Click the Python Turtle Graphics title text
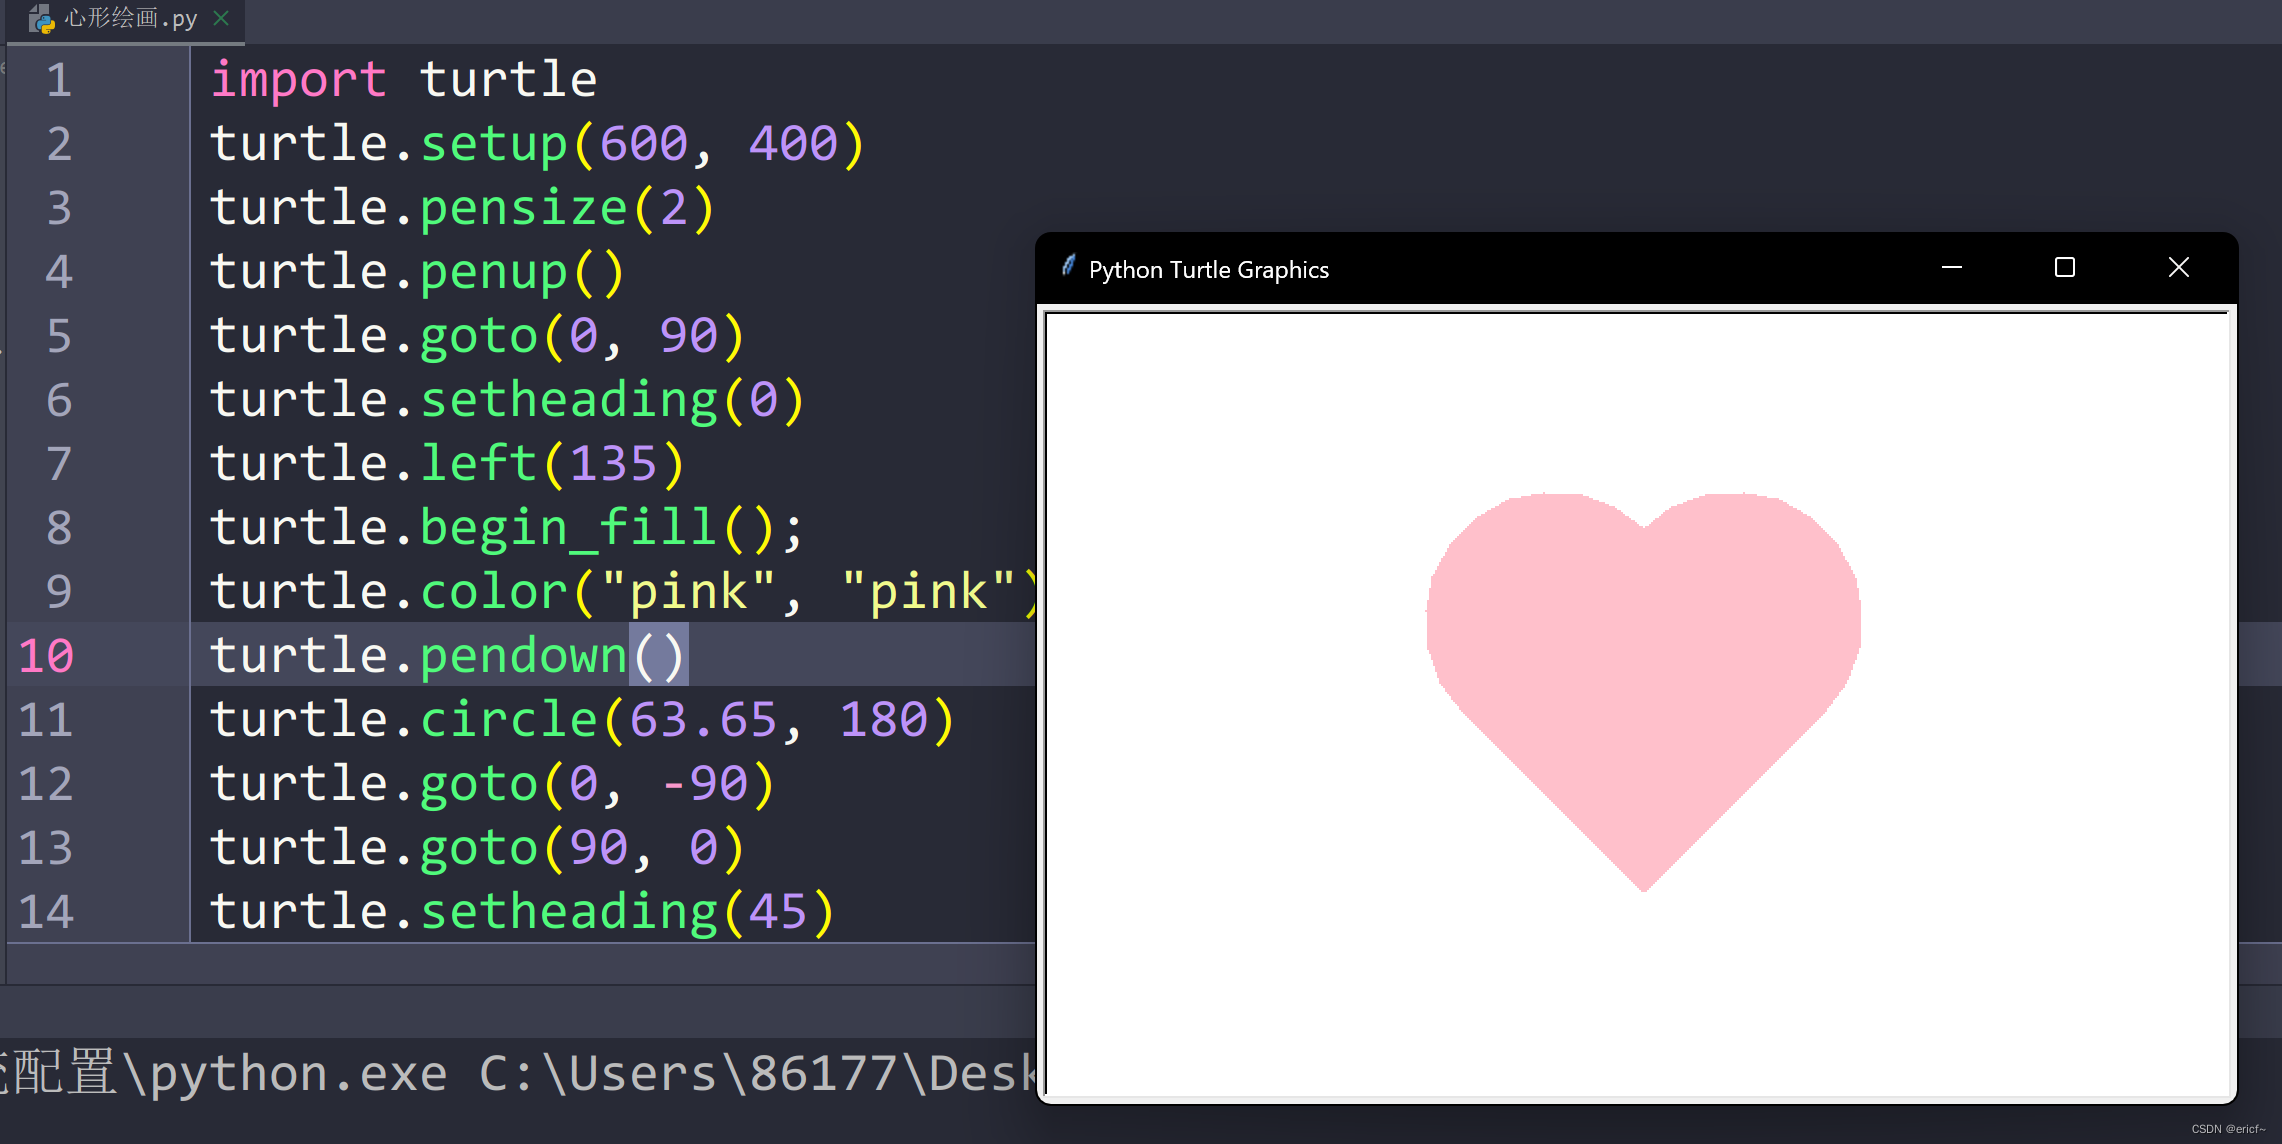This screenshot has height=1144, width=2282. 1208,270
